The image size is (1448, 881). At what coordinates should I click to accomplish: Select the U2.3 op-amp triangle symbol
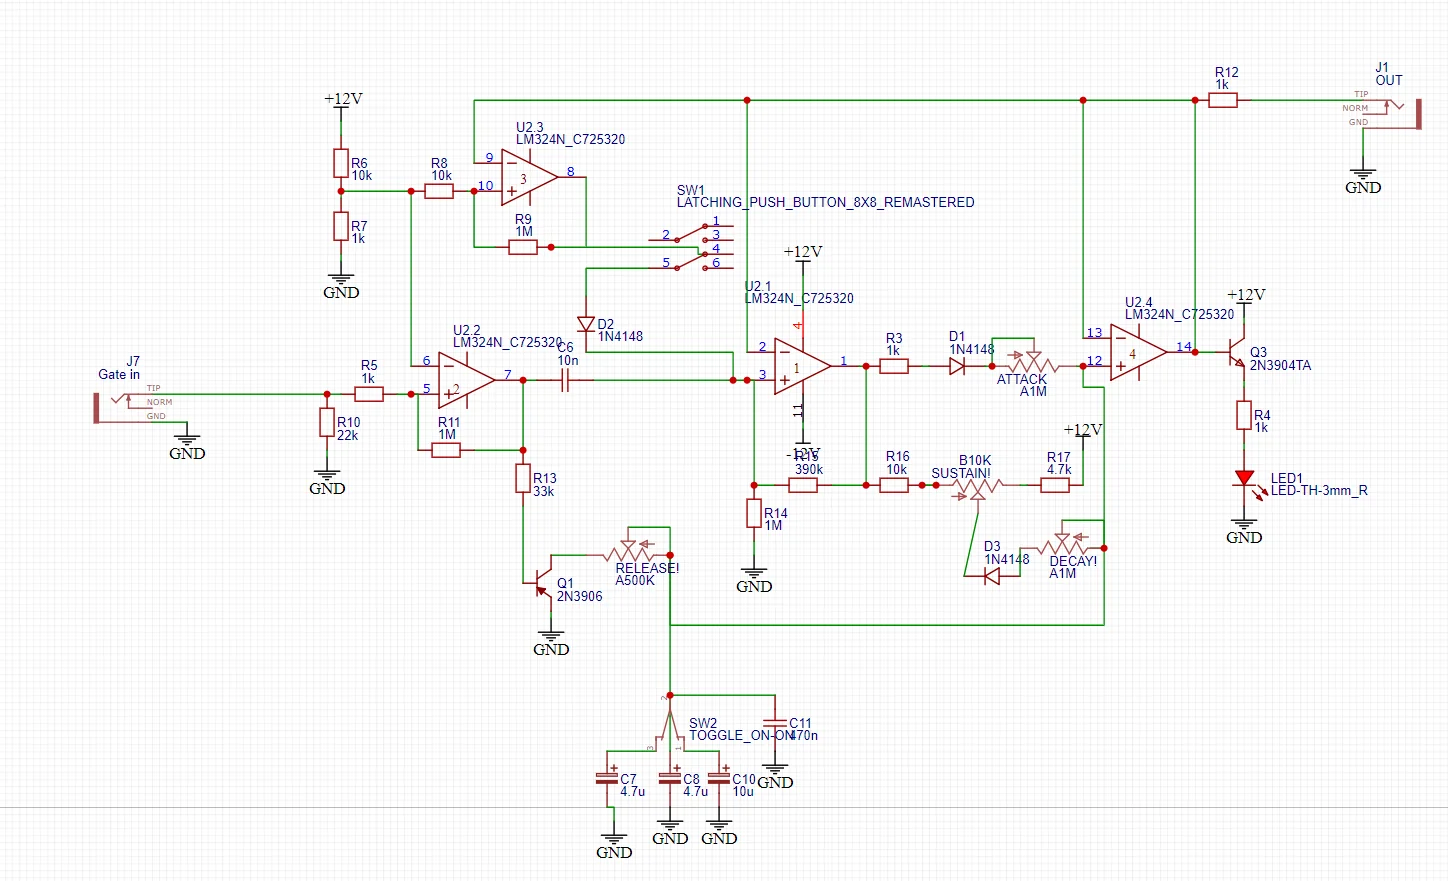527,178
